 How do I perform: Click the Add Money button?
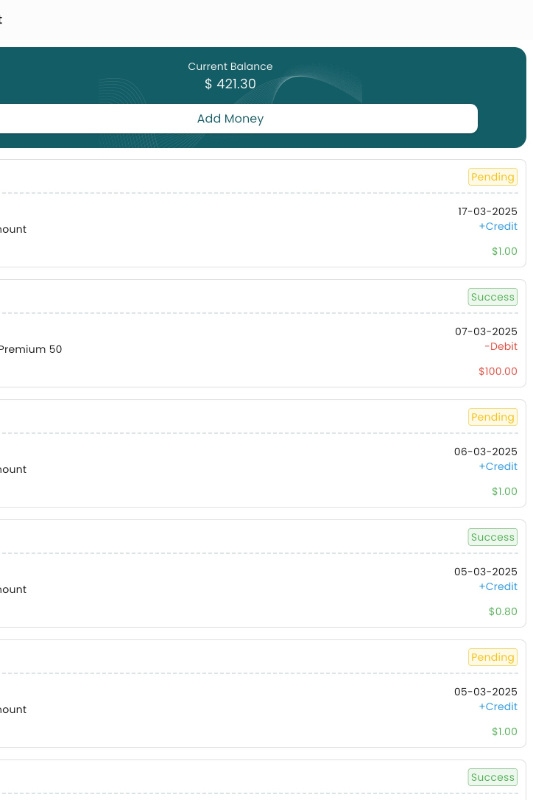[230, 118]
